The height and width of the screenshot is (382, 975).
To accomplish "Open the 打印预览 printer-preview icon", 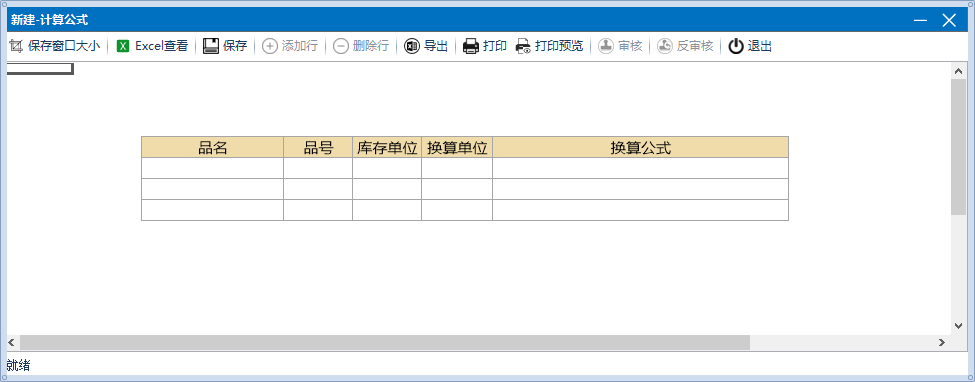I will 524,46.
